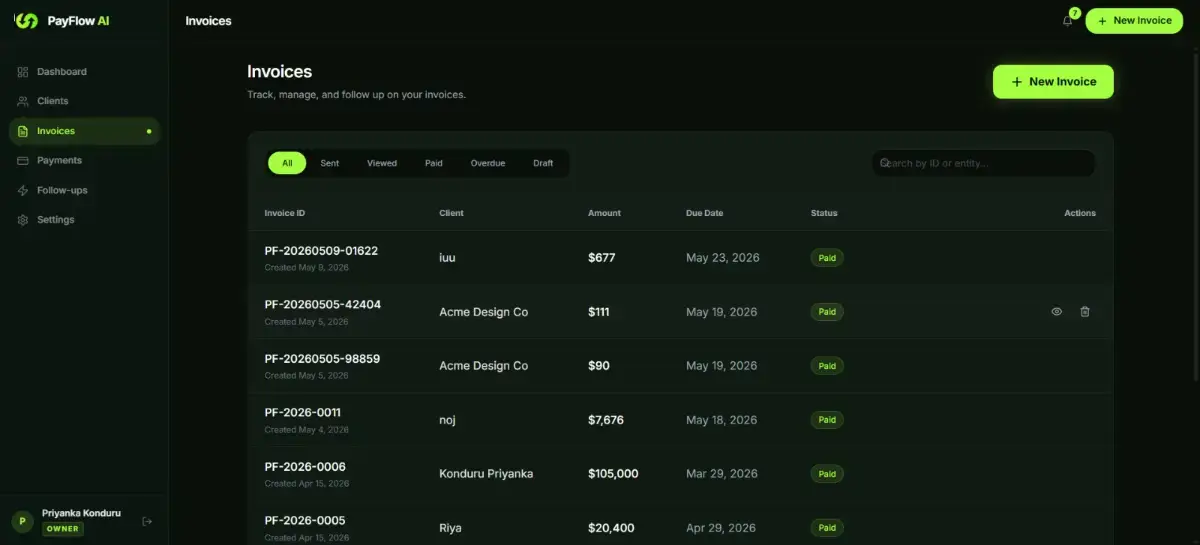Click the Paid badge in the $105,000 row
This screenshot has height=545, width=1200.
pyautogui.click(x=827, y=474)
